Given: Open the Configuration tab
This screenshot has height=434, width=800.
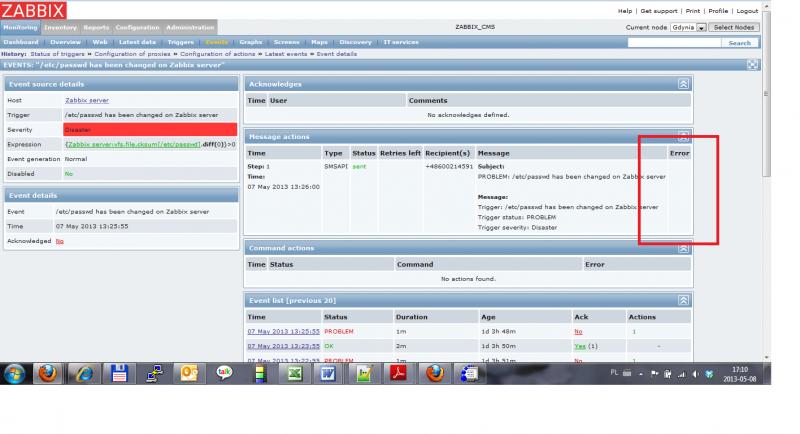Looking at the screenshot, I should pos(137,28).
